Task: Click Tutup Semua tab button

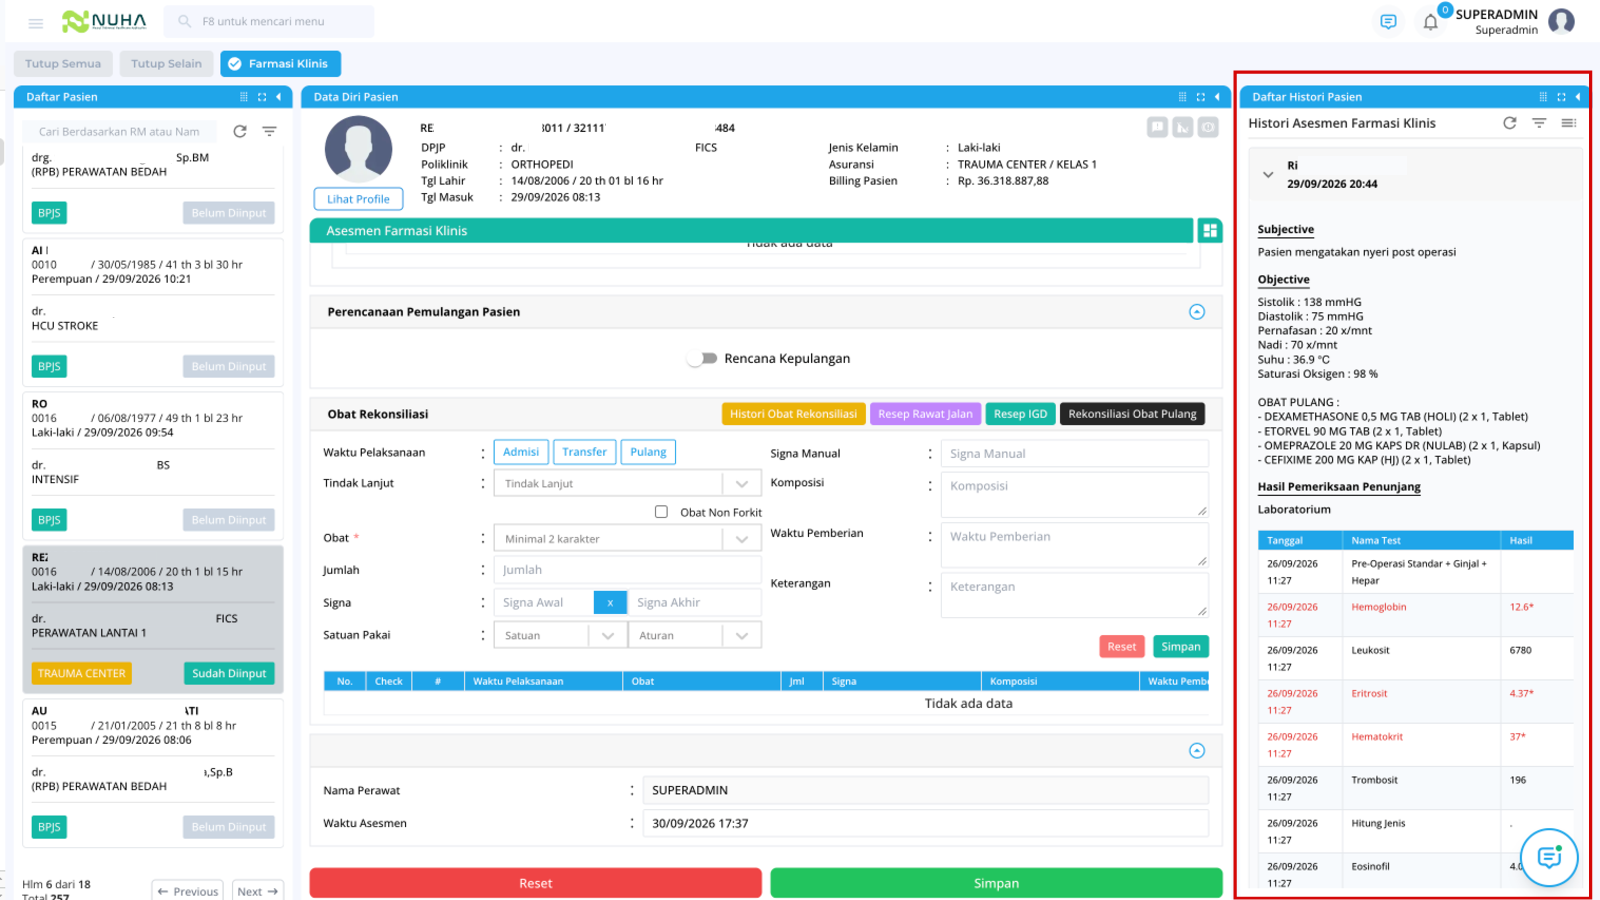Action: [63, 64]
